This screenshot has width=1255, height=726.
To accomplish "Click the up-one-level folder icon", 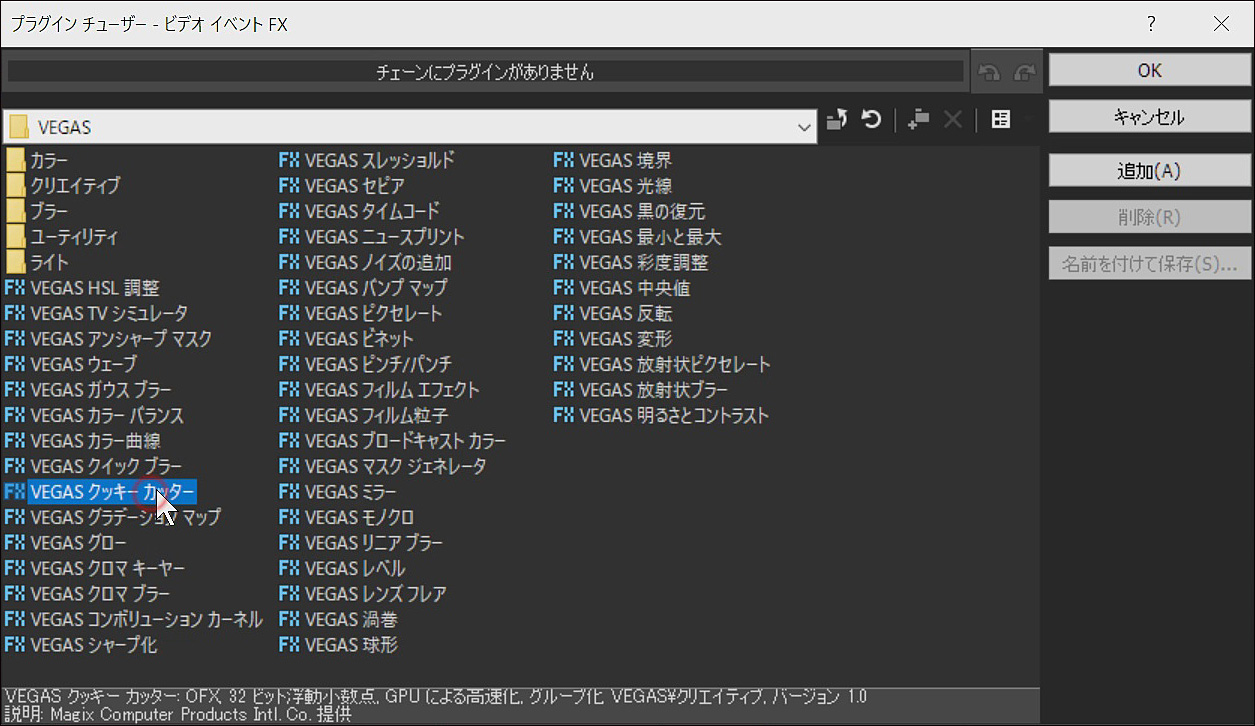I will coord(837,120).
